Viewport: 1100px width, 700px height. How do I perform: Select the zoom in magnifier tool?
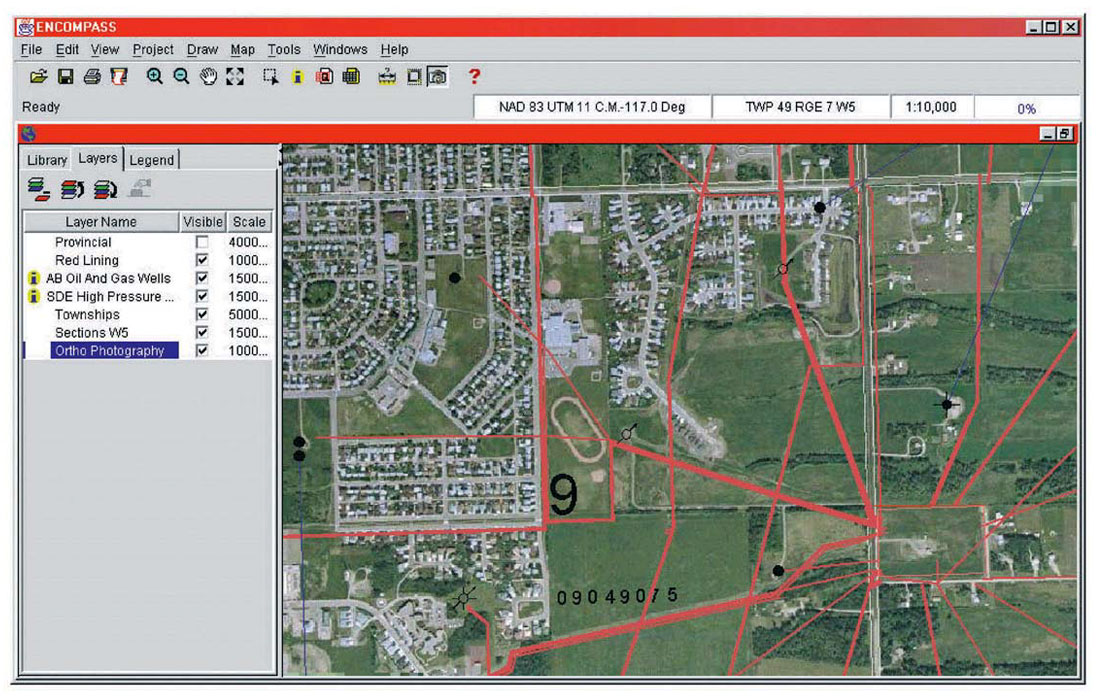pyautogui.click(x=154, y=76)
